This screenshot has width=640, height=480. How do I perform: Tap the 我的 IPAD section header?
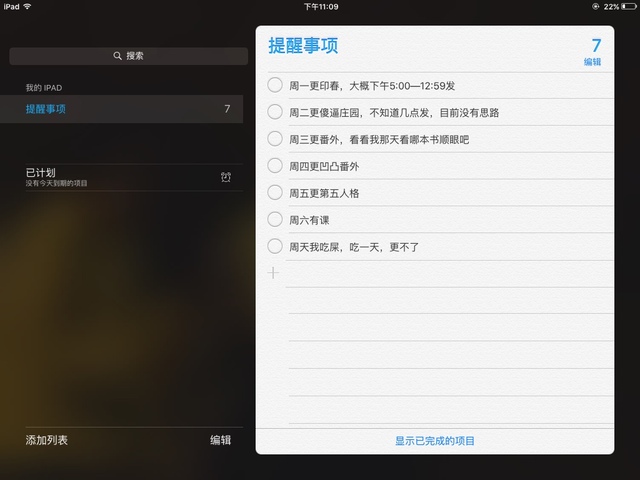tap(44, 88)
